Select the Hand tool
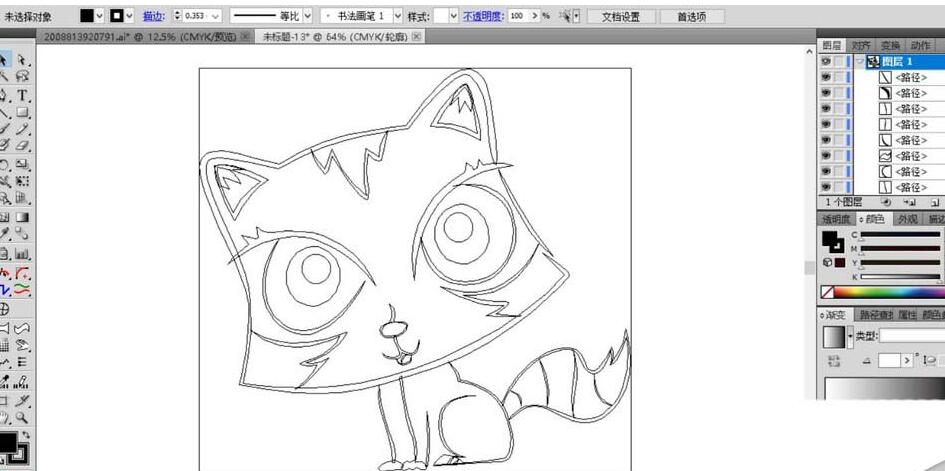The width and height of the screenshot is (945, 471). tap(5, 417)
